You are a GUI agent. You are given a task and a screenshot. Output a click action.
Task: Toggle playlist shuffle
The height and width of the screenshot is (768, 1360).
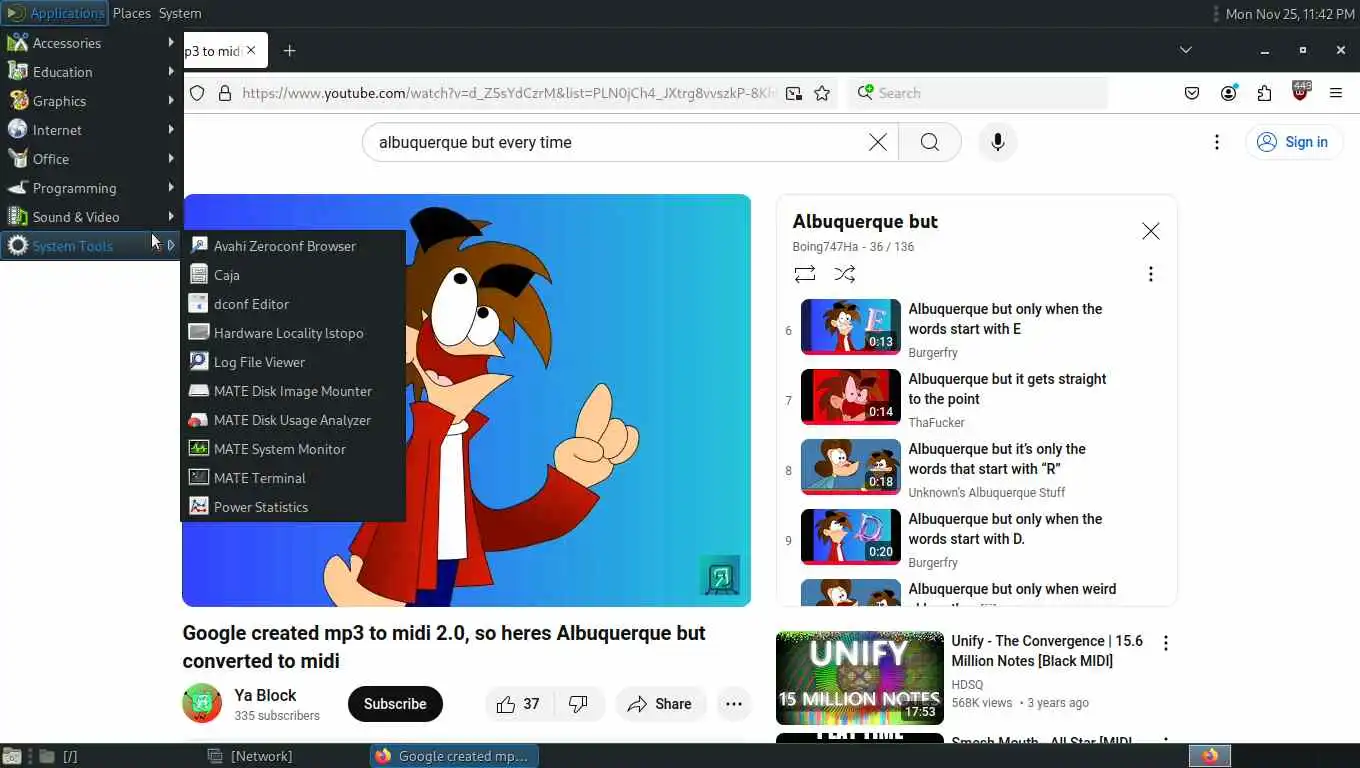[x=845, y=274]
